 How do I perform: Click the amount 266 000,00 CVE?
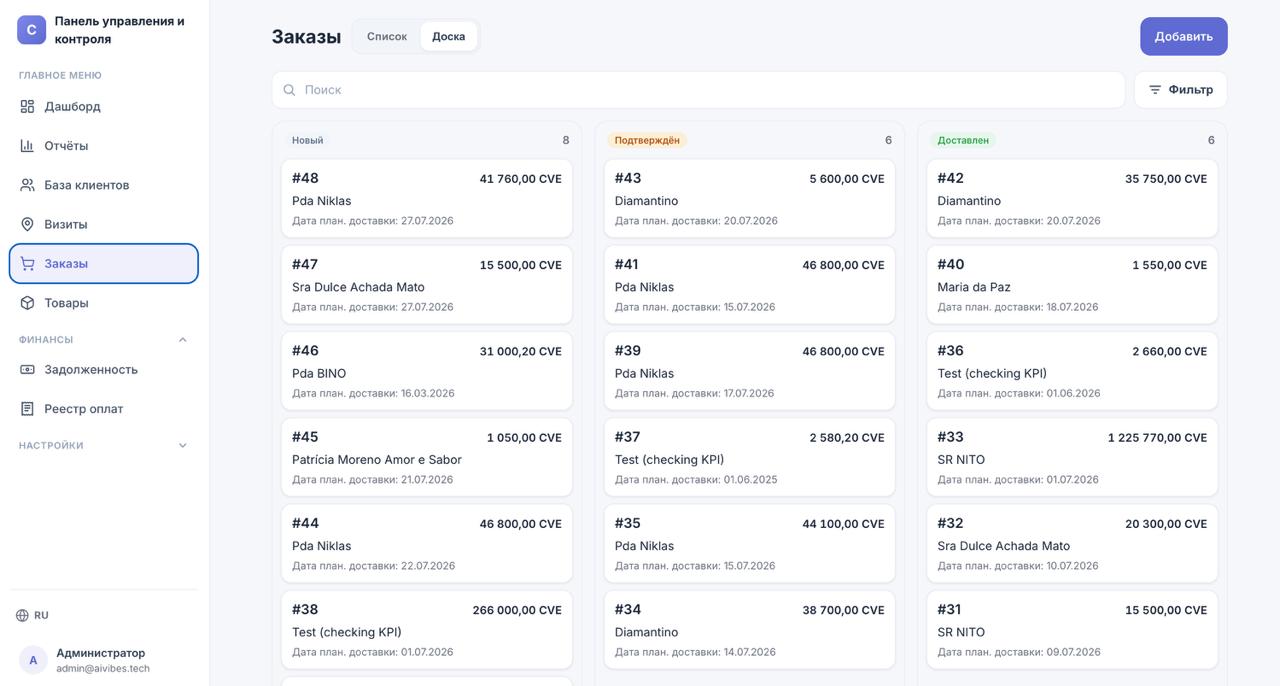[x=517, y=610]
